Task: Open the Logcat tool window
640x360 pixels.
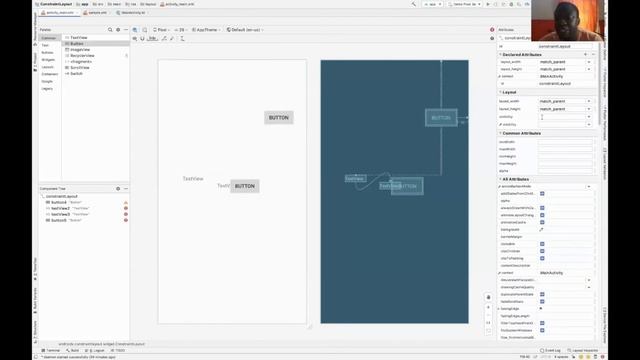Action: point(95,351)
